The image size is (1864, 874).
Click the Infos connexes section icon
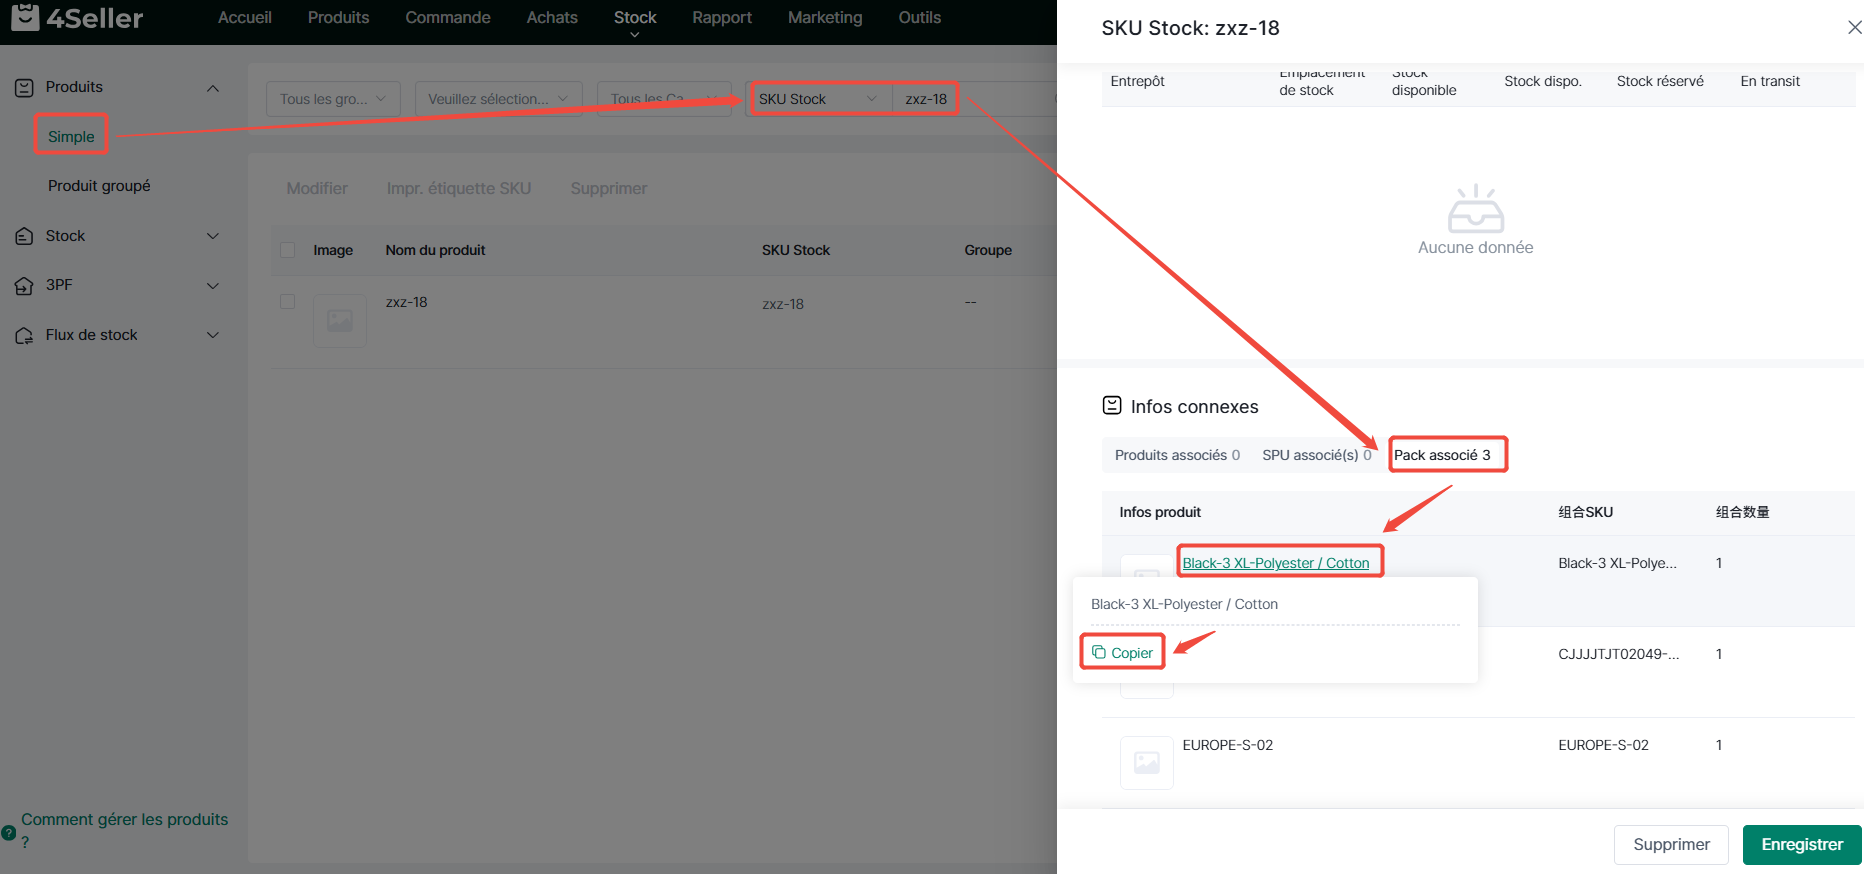1112,405
